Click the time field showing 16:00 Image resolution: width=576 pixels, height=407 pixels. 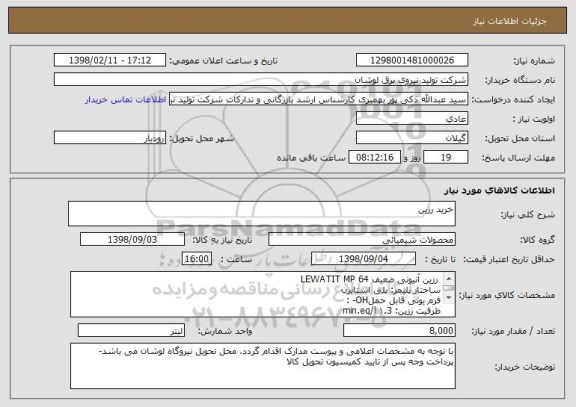197,259
